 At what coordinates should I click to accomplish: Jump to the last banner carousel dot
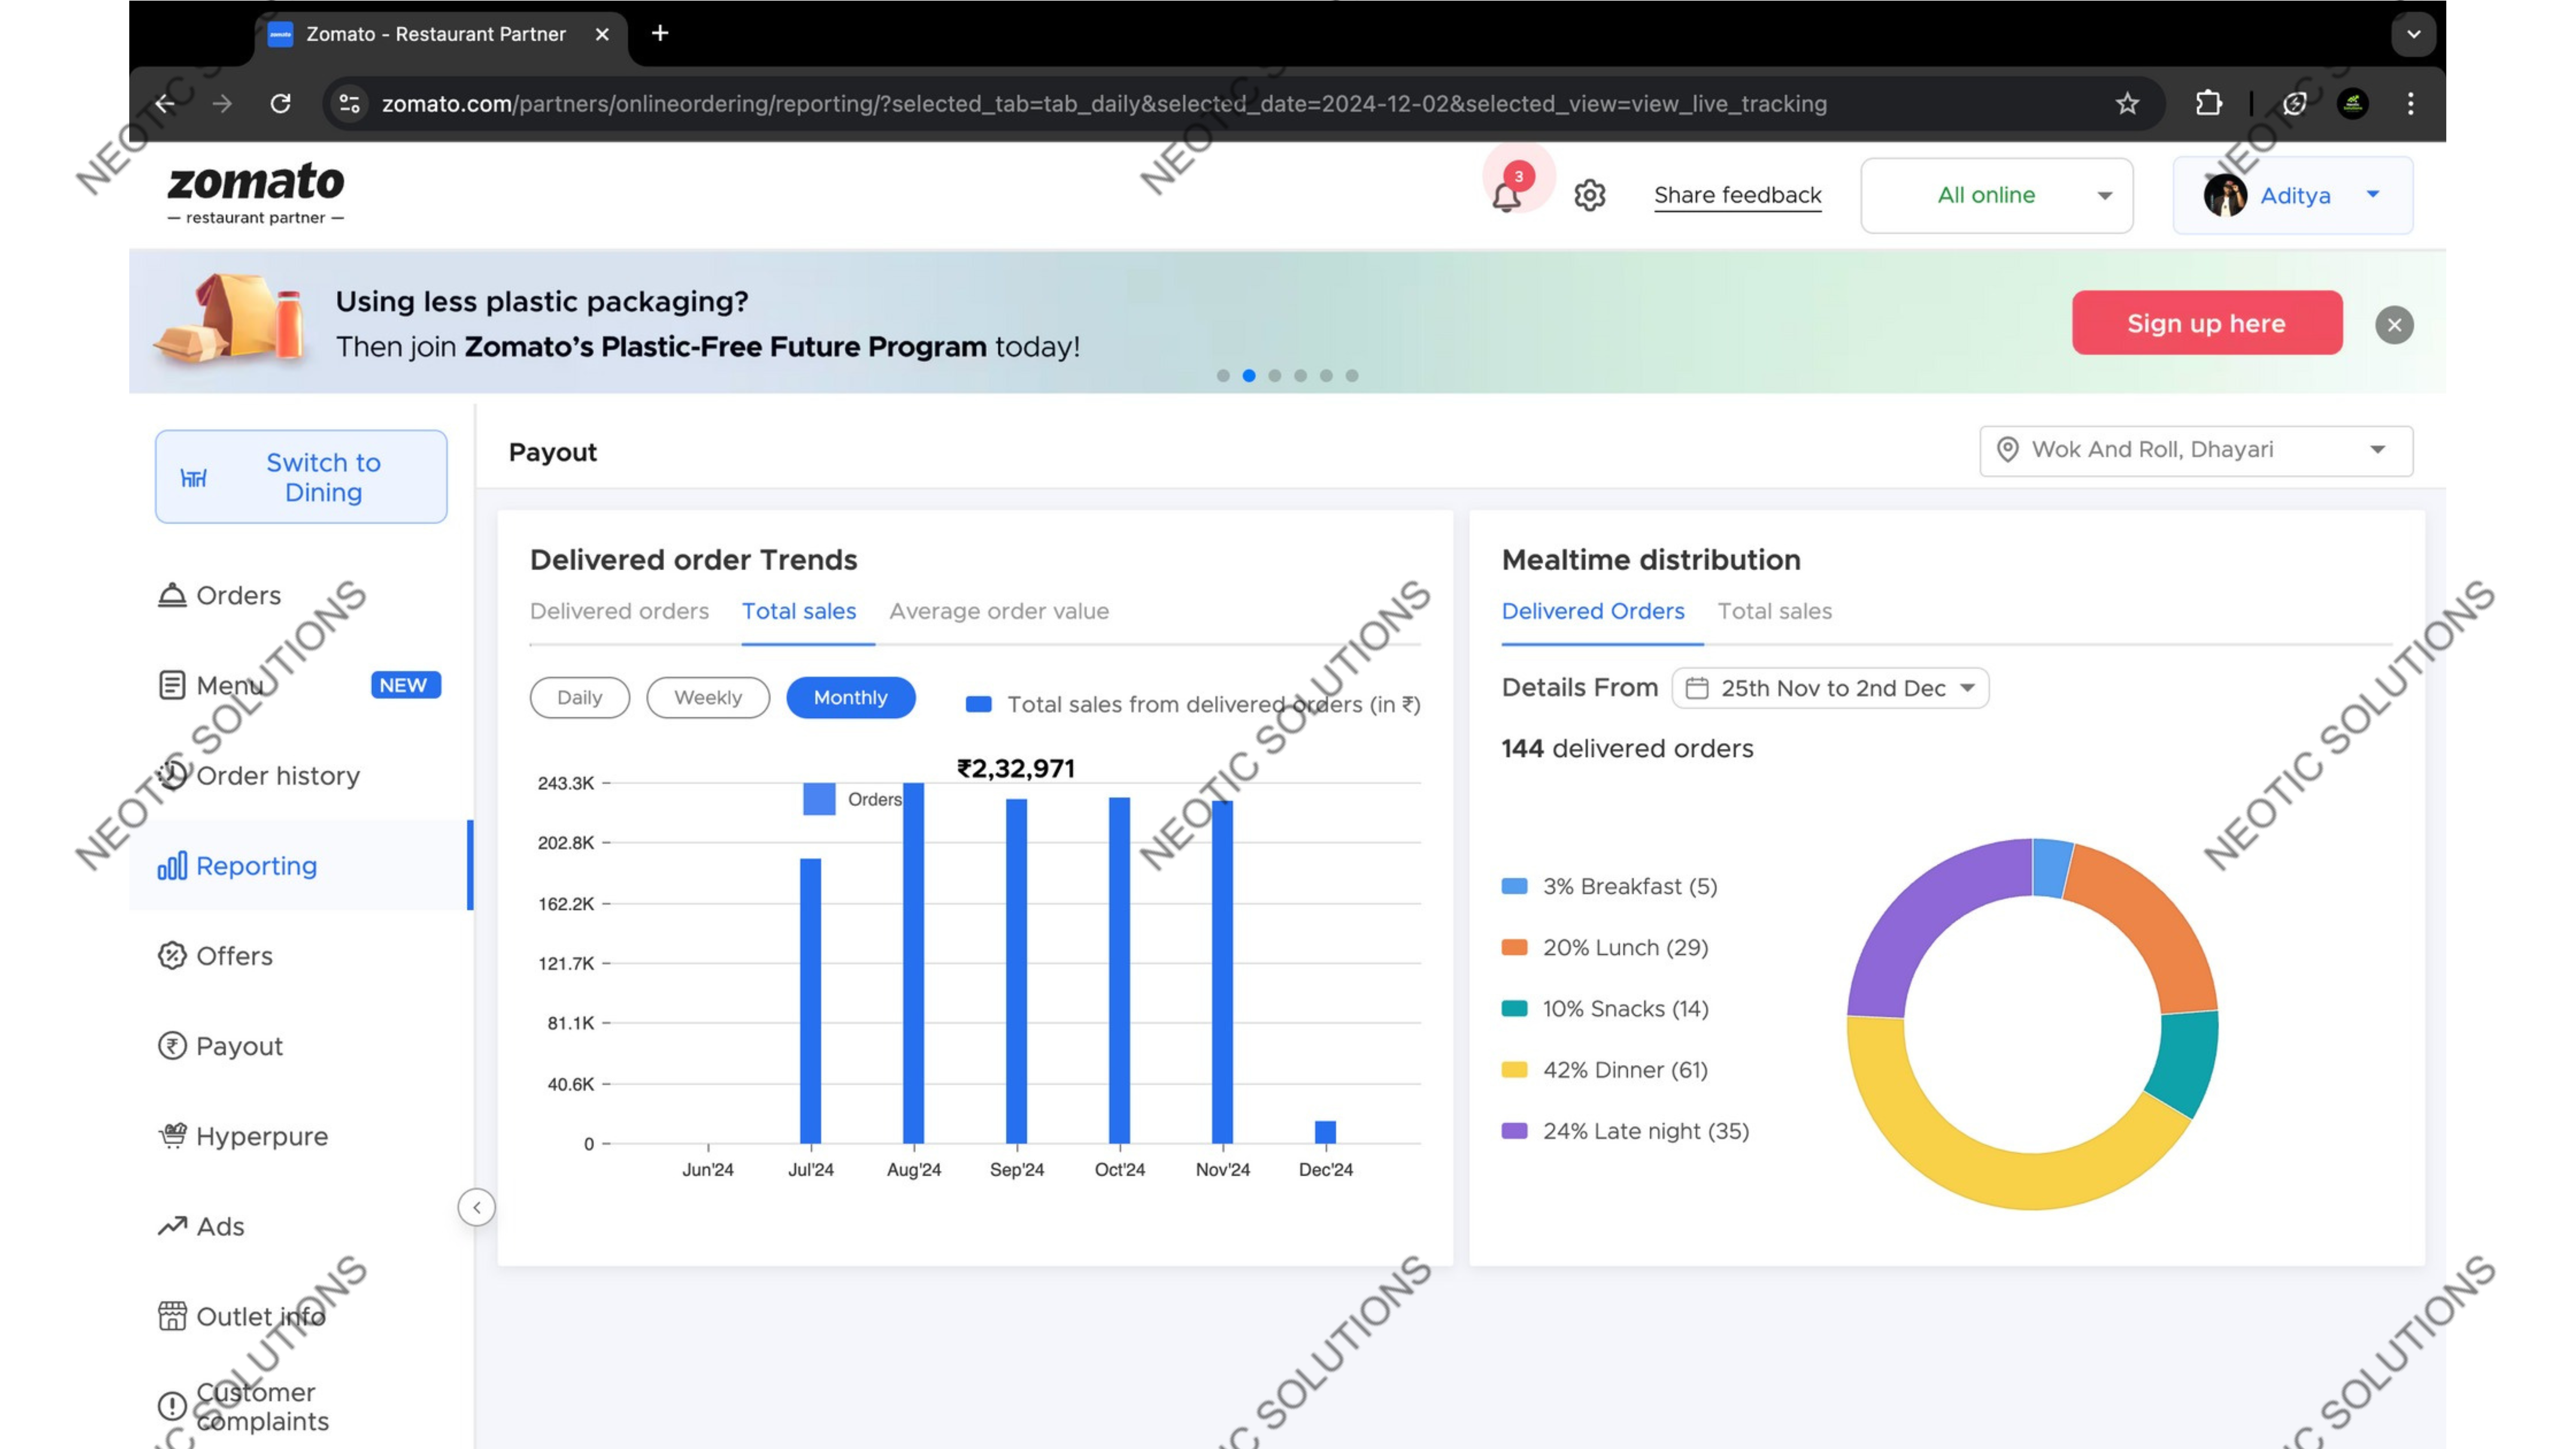[x=1352, y=376]
